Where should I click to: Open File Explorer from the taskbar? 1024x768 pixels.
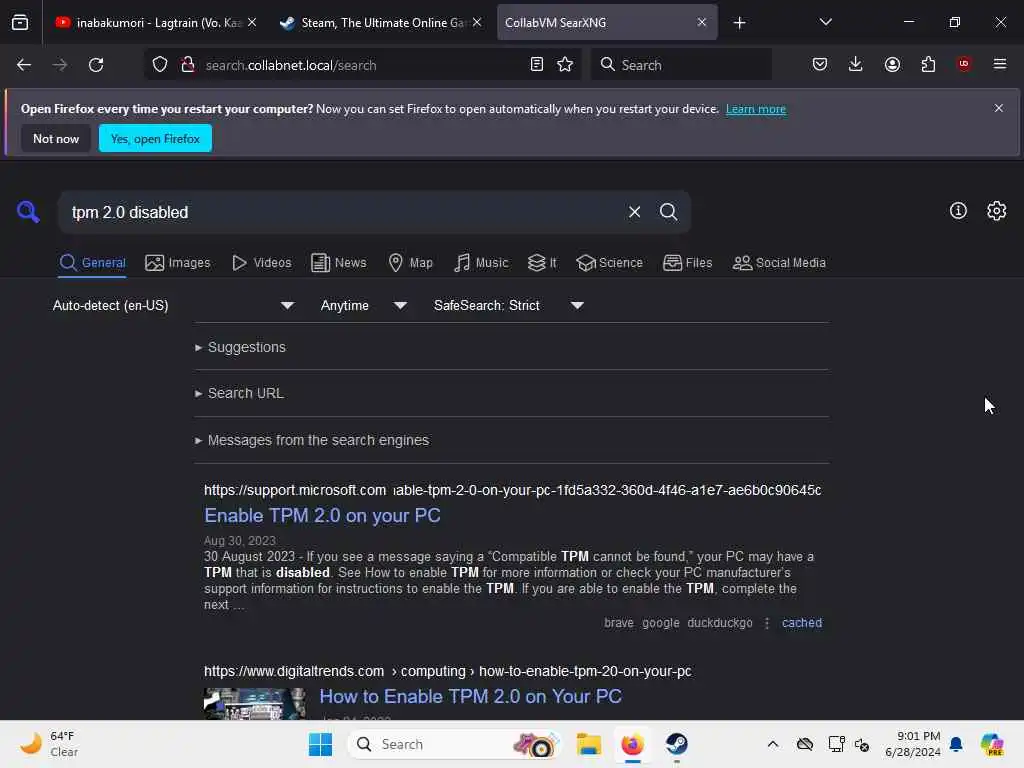pos(588,744)
